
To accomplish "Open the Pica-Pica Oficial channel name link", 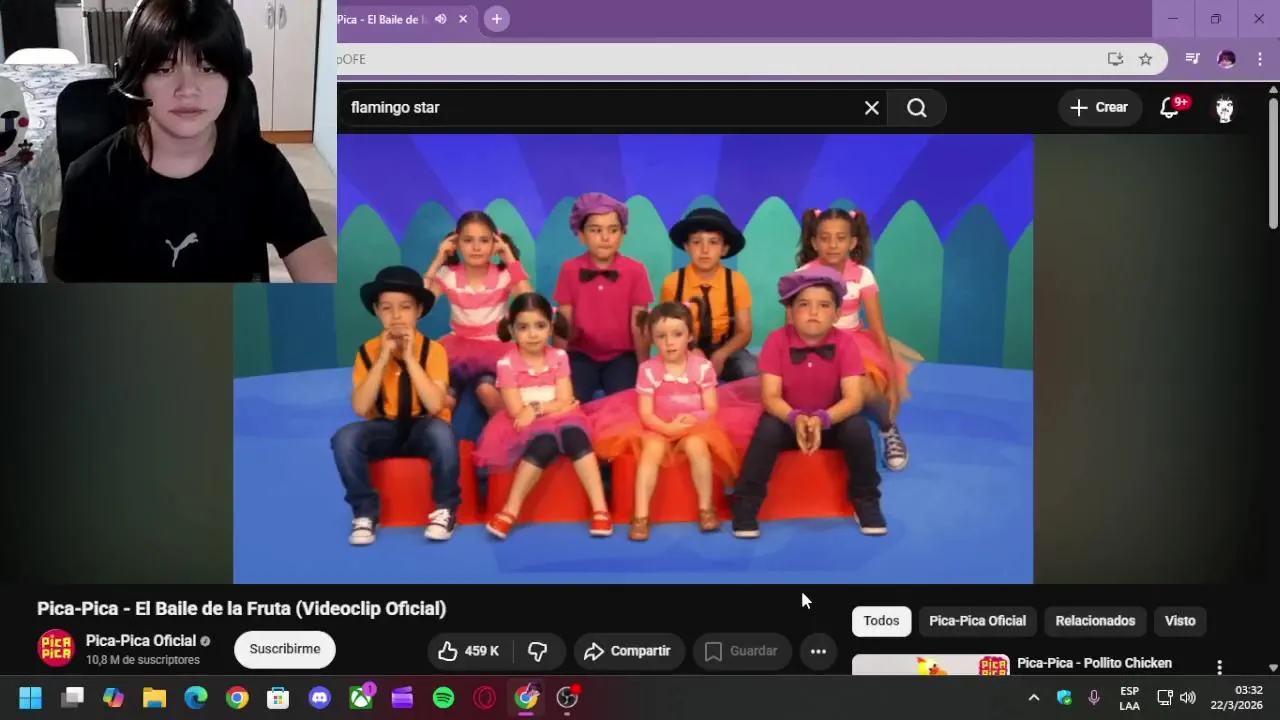I will pyautogui.click(x=140, y=640).
